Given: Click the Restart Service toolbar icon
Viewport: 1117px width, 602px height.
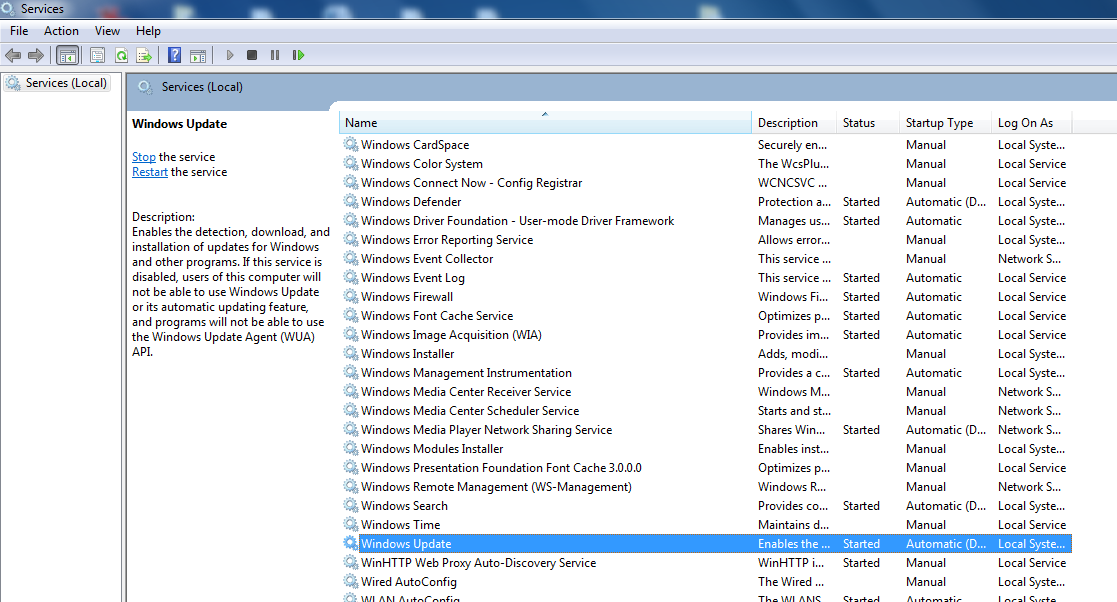Looking at the screenshot, I should tap(298, 55).
